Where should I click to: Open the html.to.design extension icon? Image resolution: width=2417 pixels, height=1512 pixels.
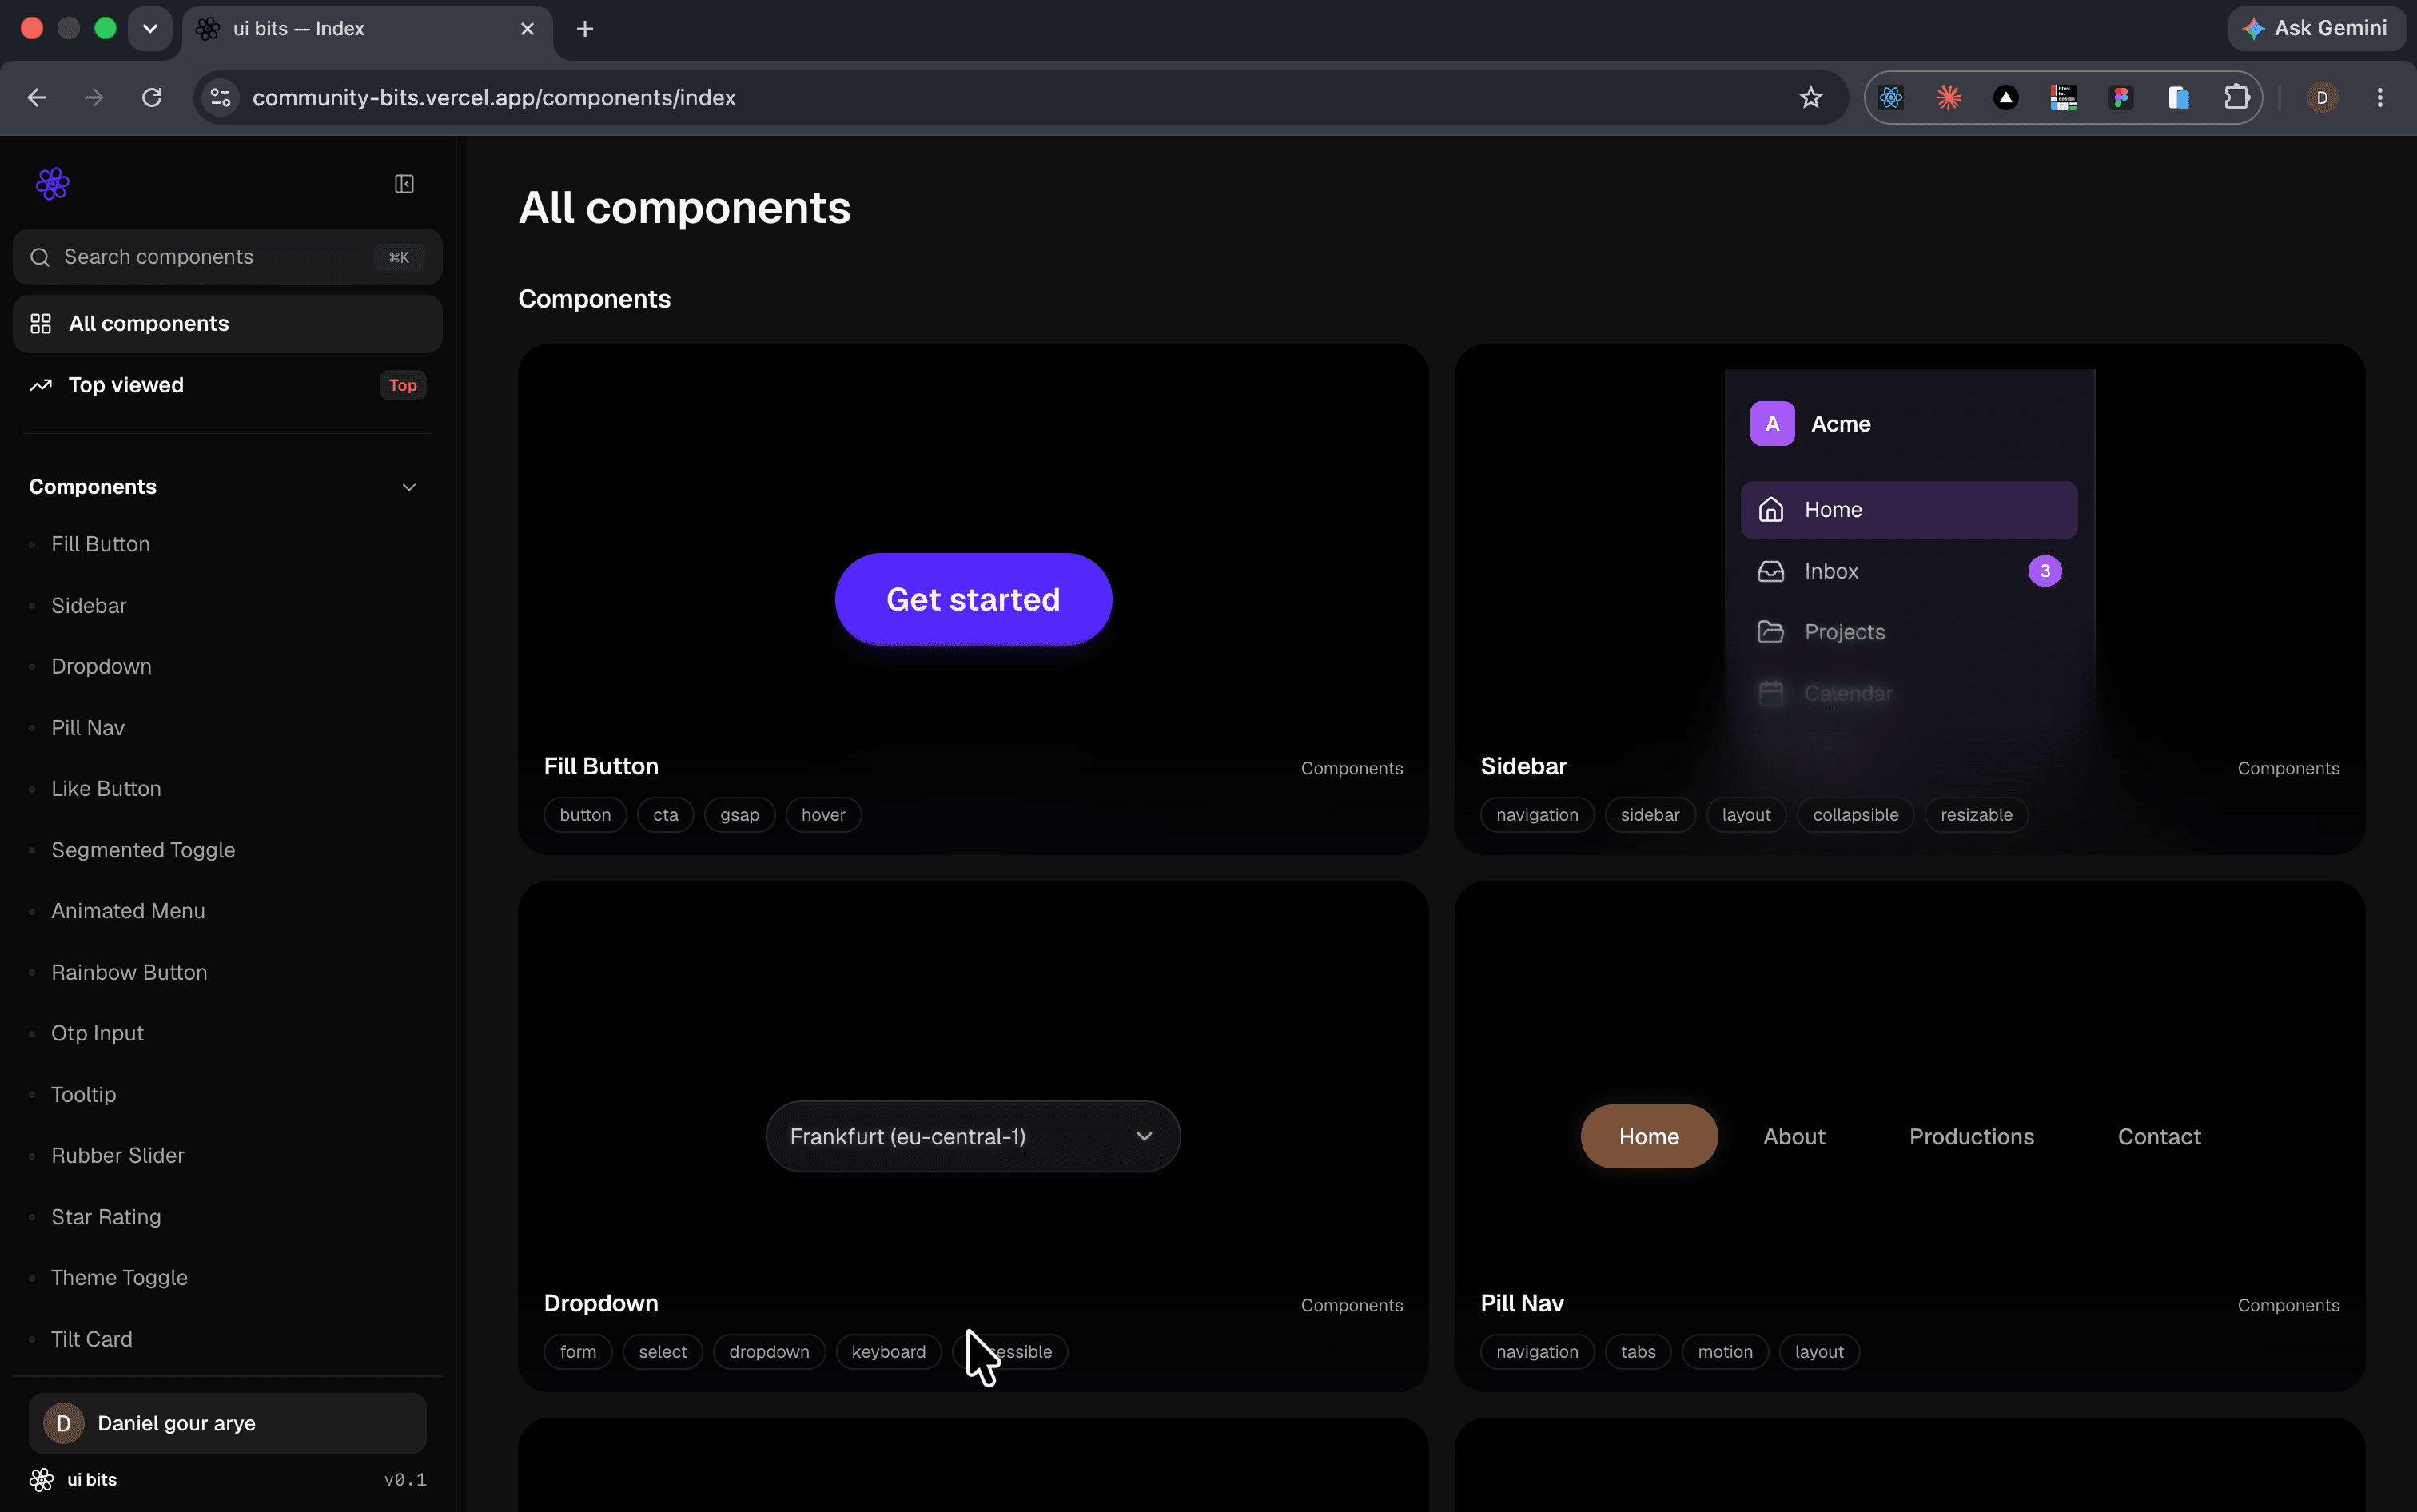[x=2063, y=97]
